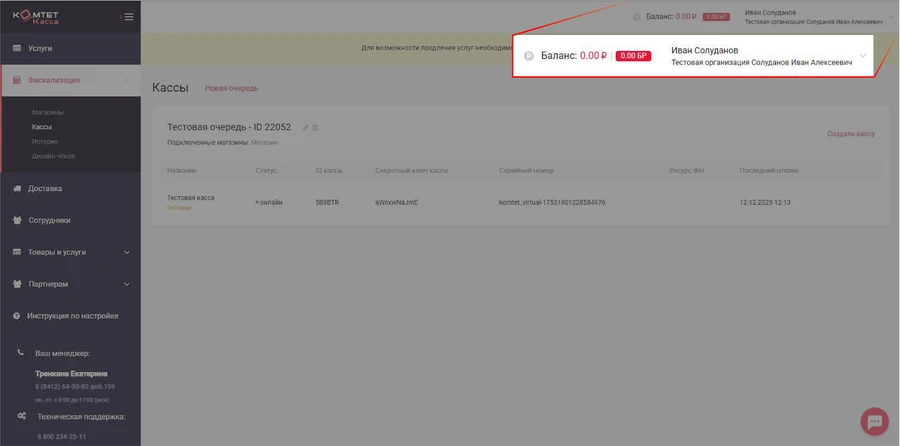Open the Услуги menu item
Image resolution: width=900 pixels, height=446 pixels.
point(41,48)
